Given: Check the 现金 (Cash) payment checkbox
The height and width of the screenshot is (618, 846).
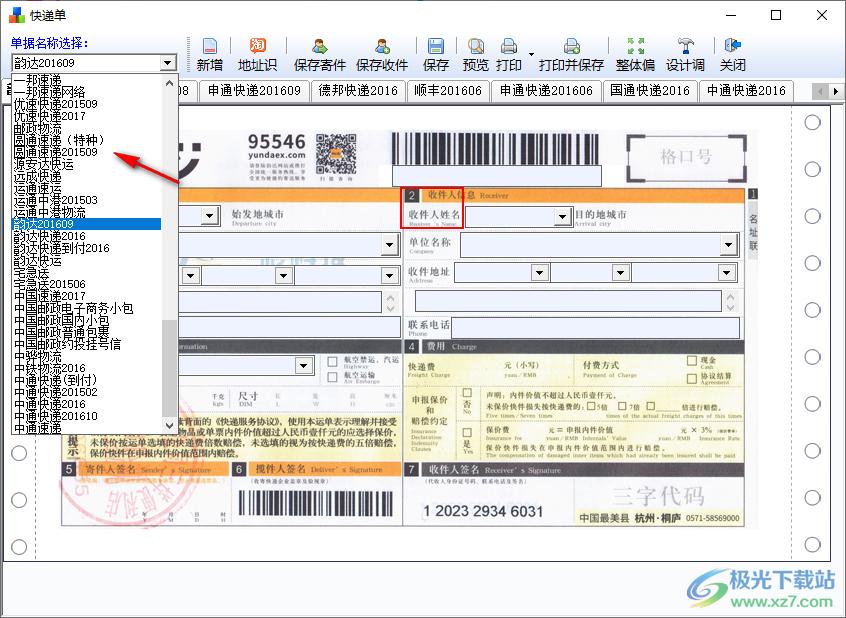Looking at the screenshot, I should coord(692,361).
